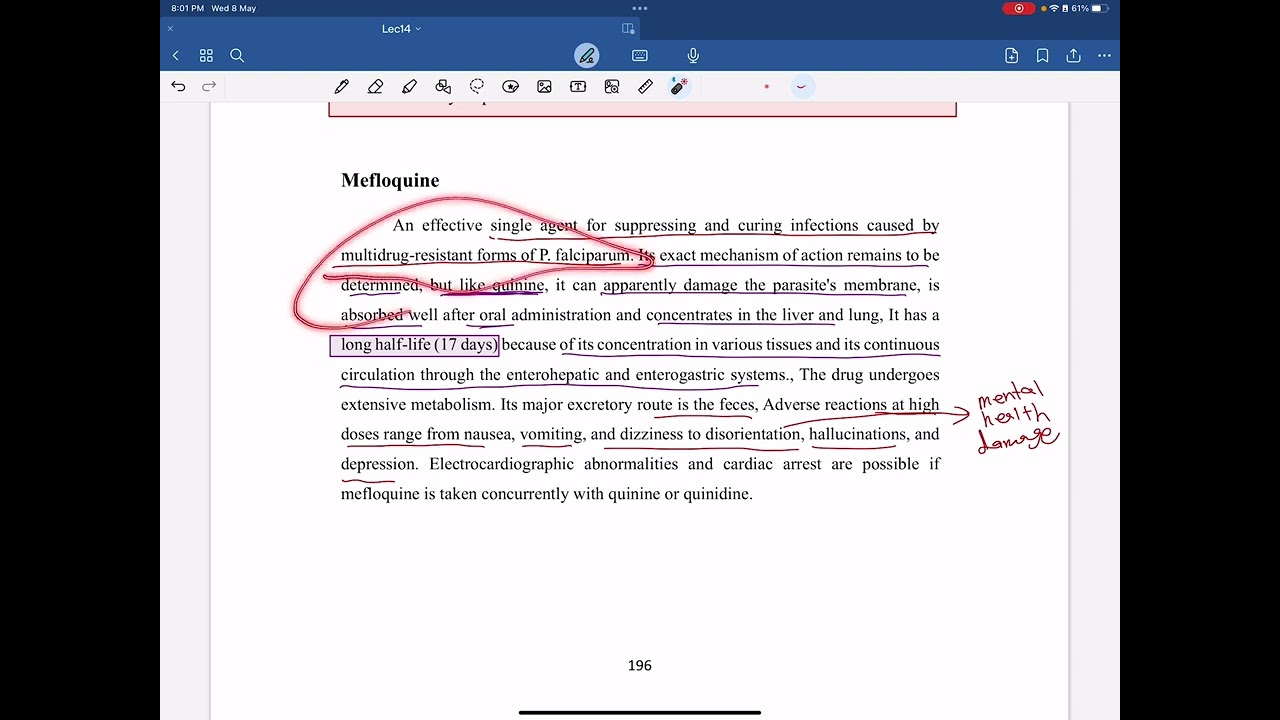Image resolution: width=1280 pixels, height=720 pixels.
Task: Tap the home indicator bar
Action: click(x=640, y=713)
